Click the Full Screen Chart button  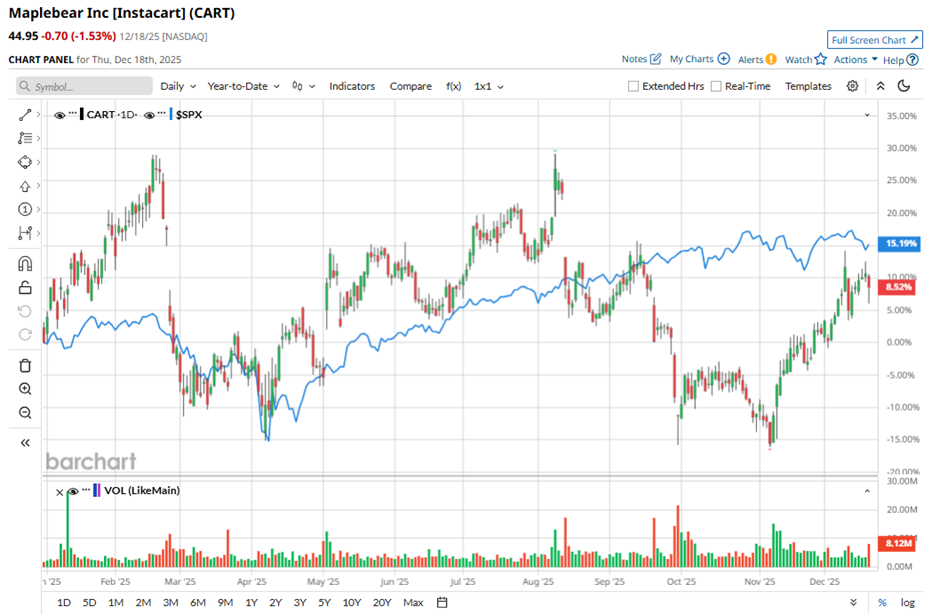(x=875, y=40)
